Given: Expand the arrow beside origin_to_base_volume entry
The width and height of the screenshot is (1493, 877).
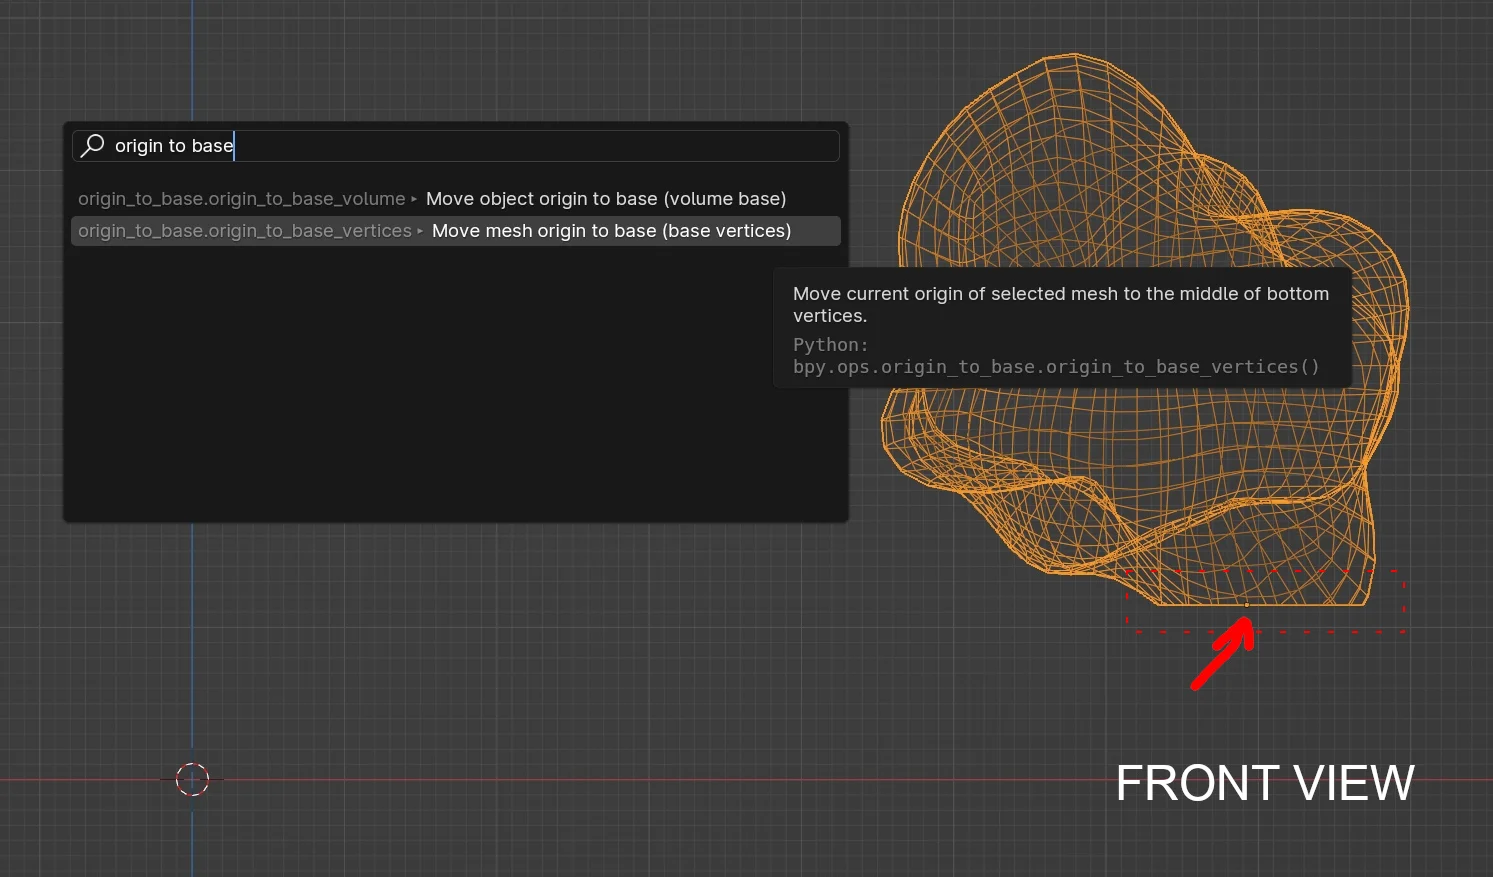Looking at the screenshot, I should tap(413, 198).
